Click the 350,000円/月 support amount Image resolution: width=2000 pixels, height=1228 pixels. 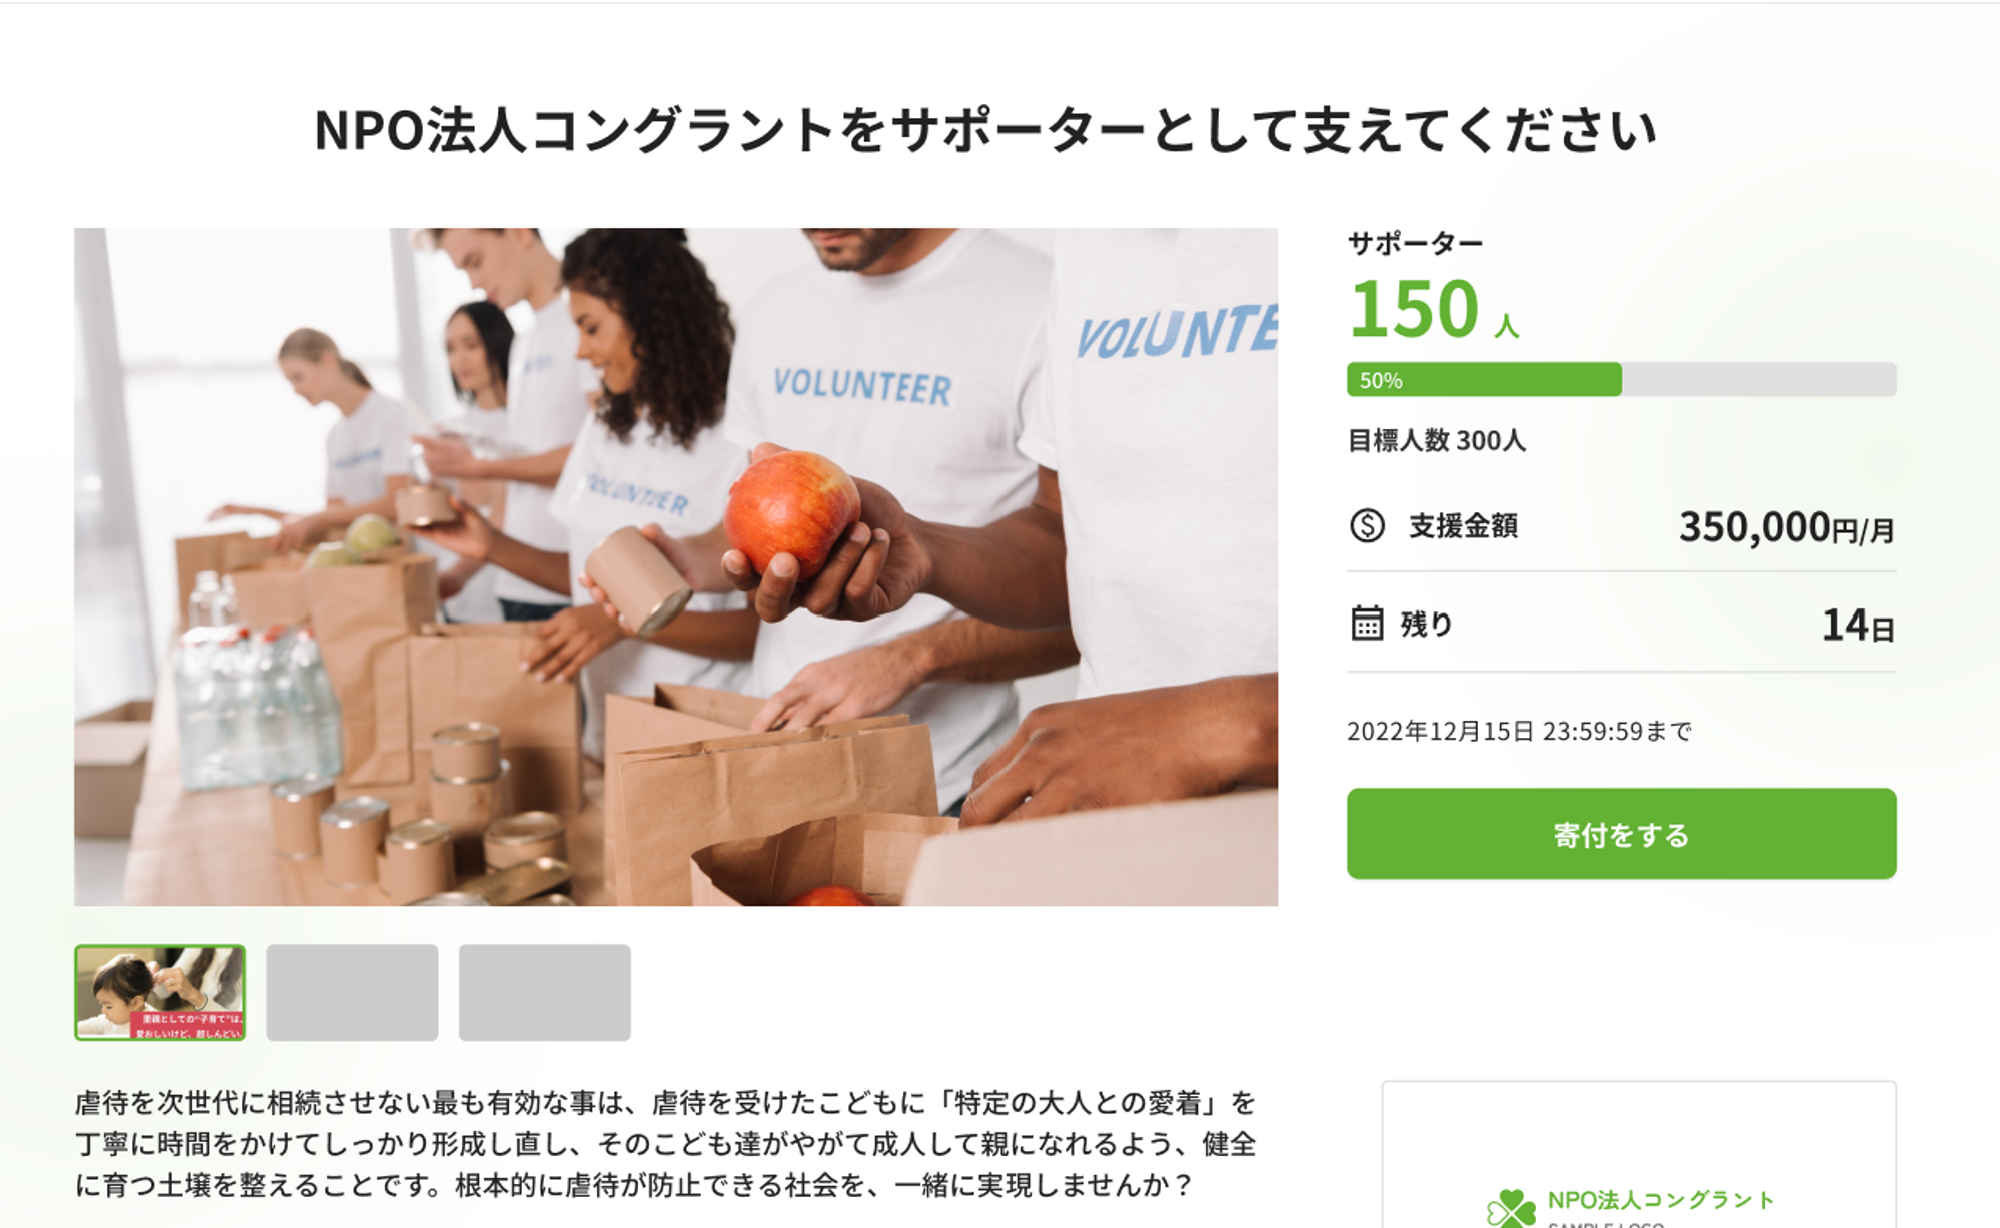click(x=1786, y=526)
